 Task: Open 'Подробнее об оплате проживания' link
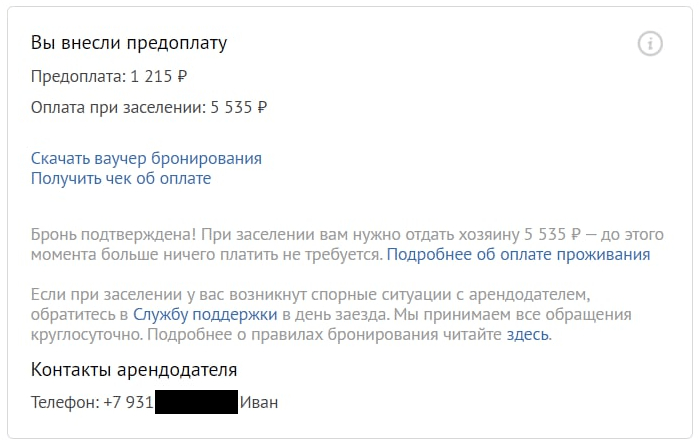click(518, 255)
